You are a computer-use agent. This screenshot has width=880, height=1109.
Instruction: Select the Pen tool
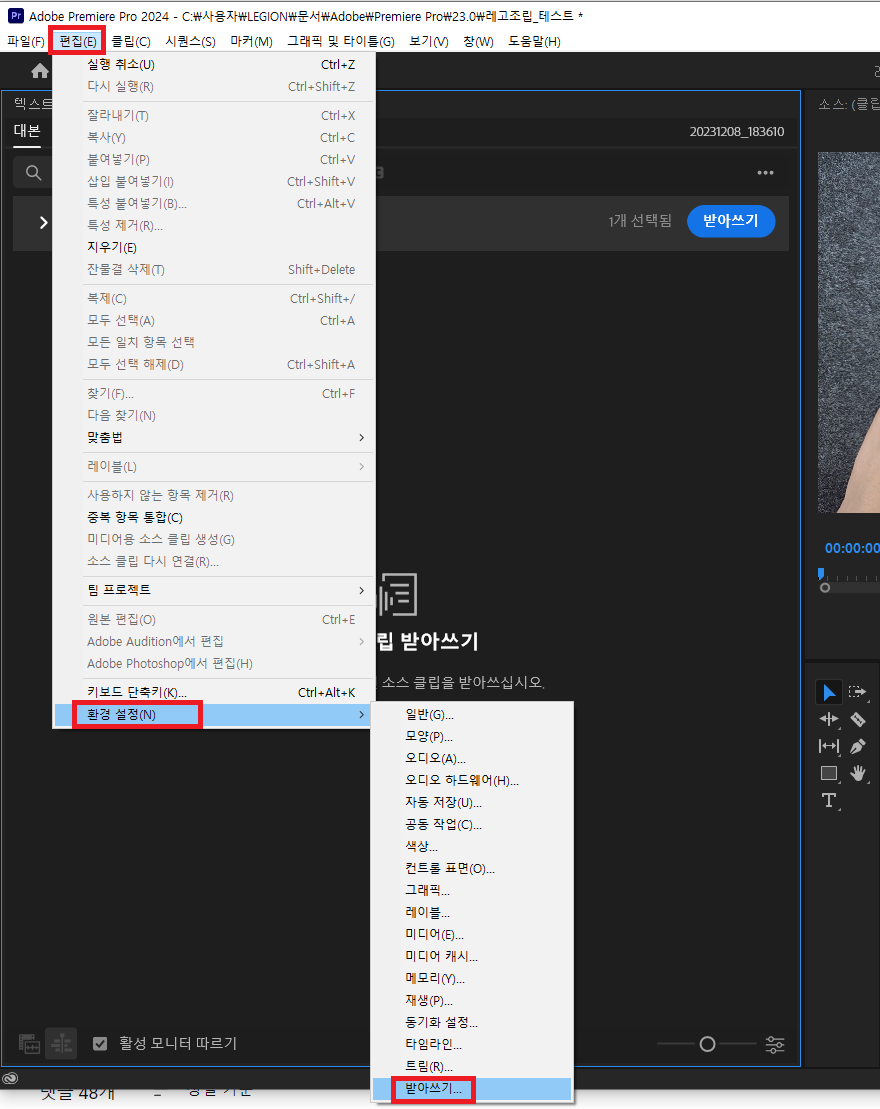857,746
